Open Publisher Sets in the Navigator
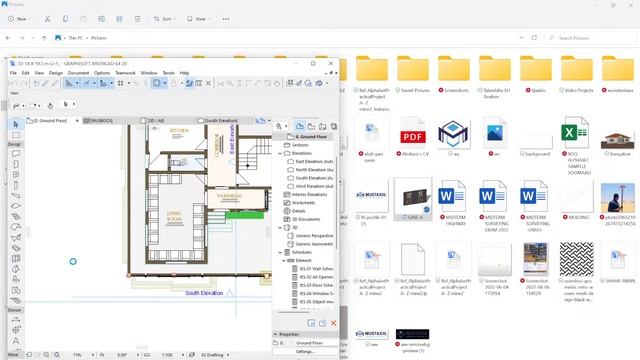This screenshot has height=360, width=640. click(333, 126)
